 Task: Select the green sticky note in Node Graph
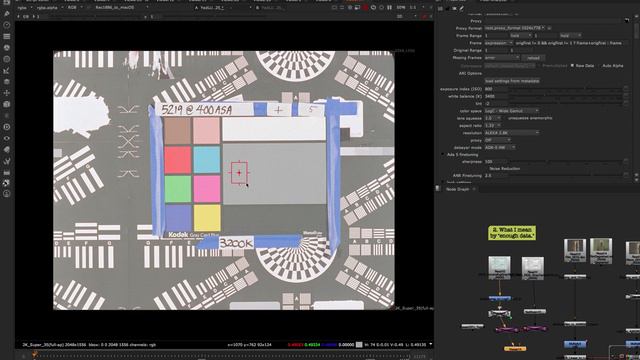click(x=512, y=233)
